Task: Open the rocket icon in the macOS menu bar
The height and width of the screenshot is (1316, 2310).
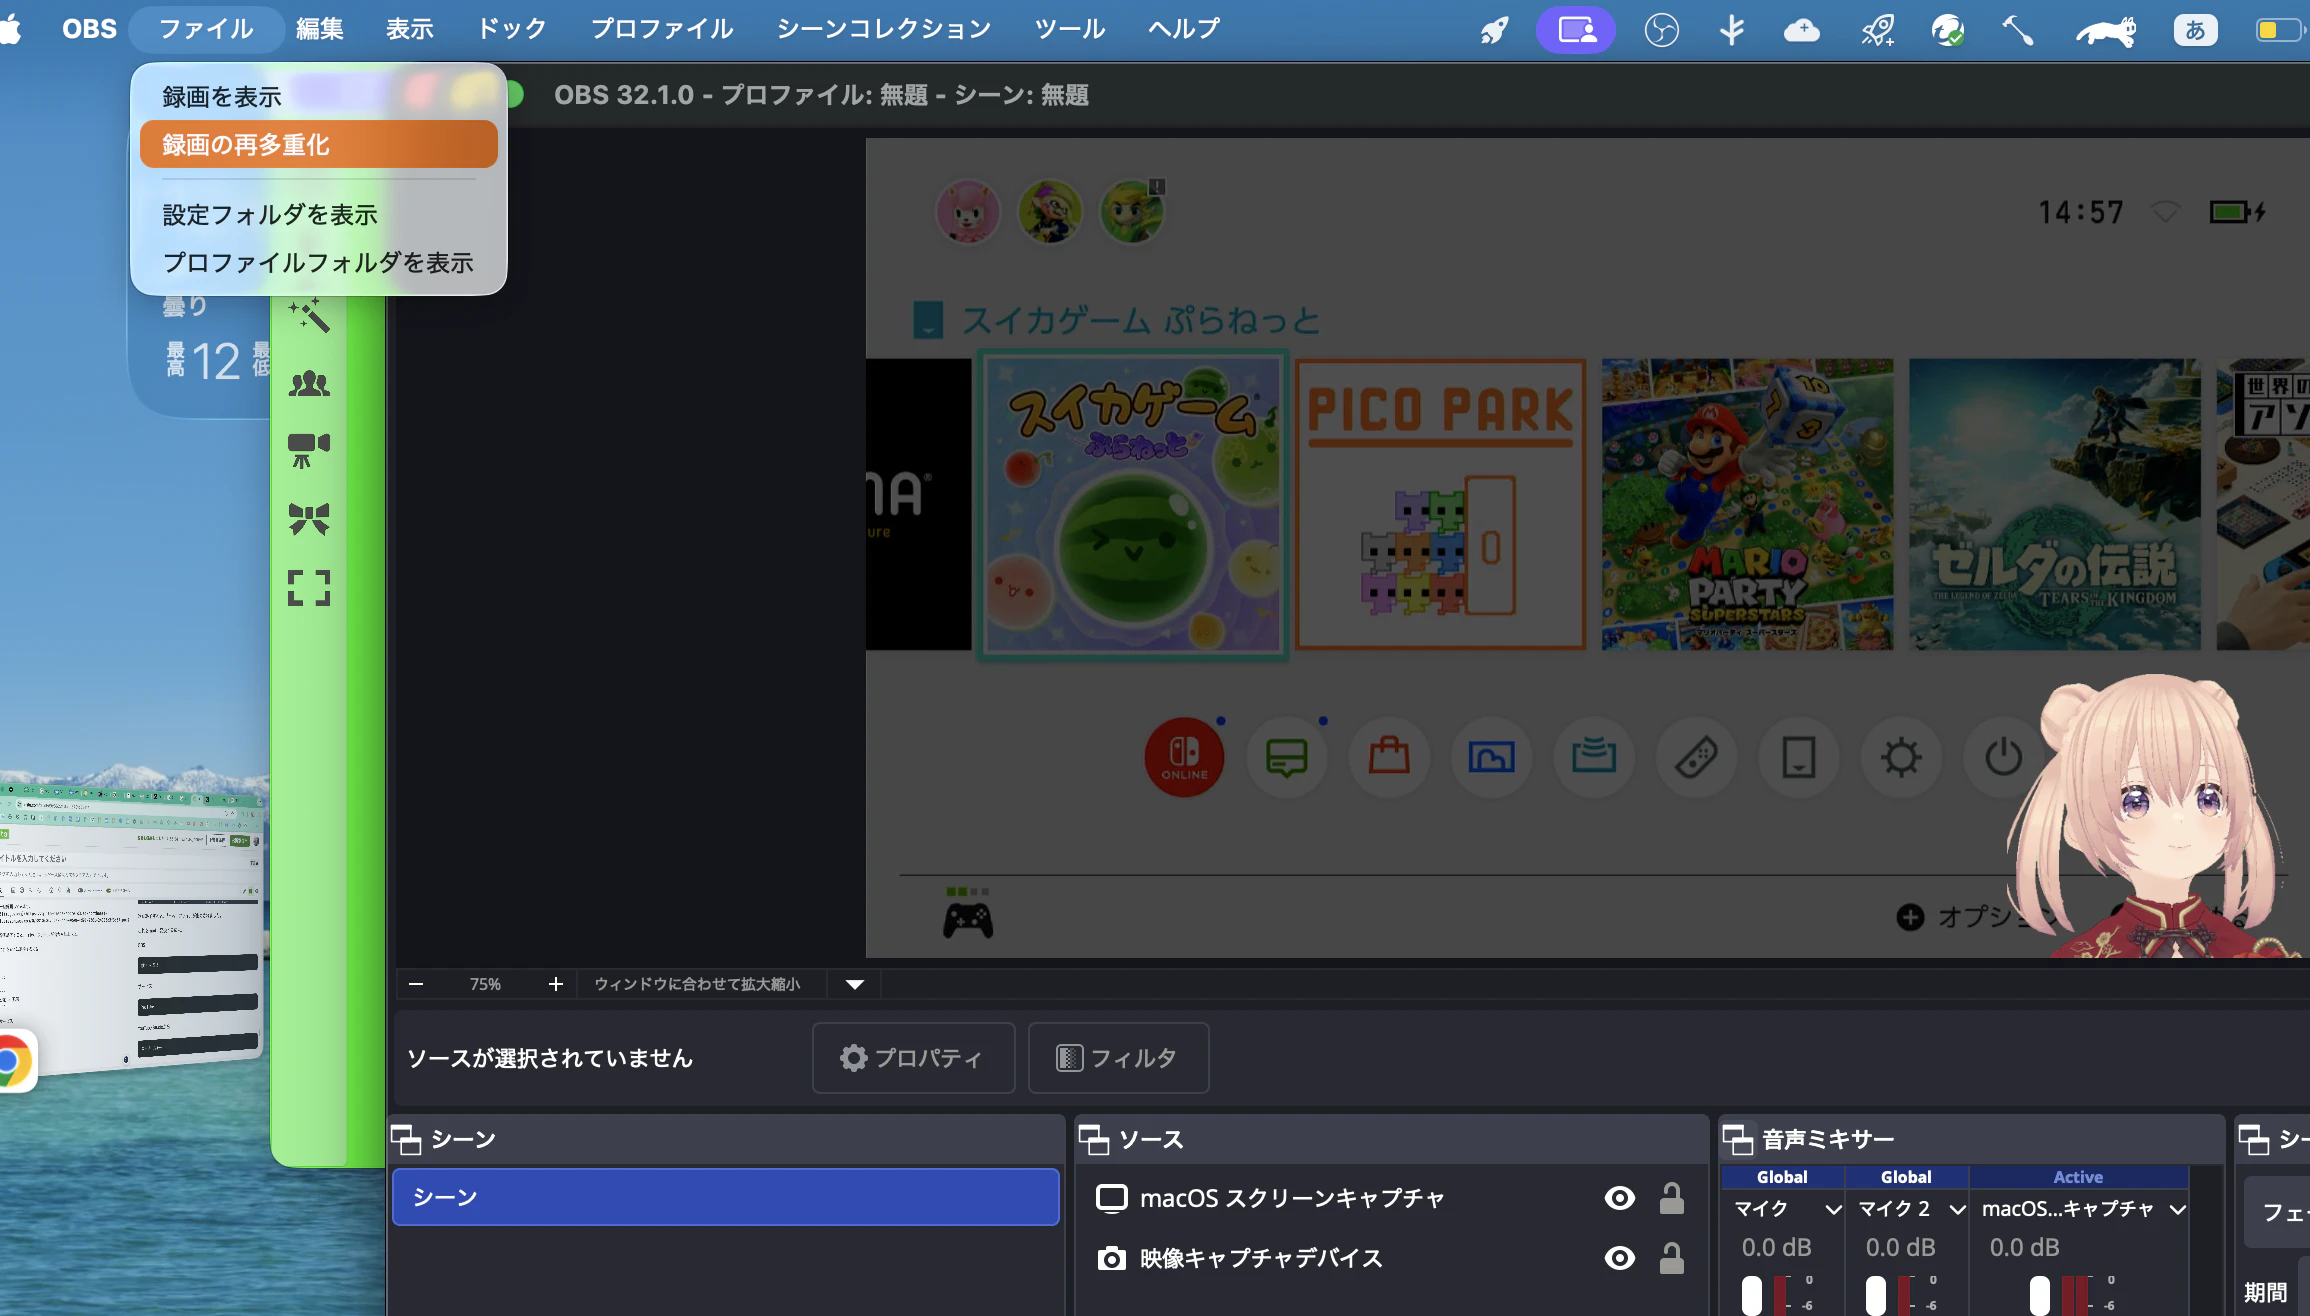Action: (x=1494, y=30)
